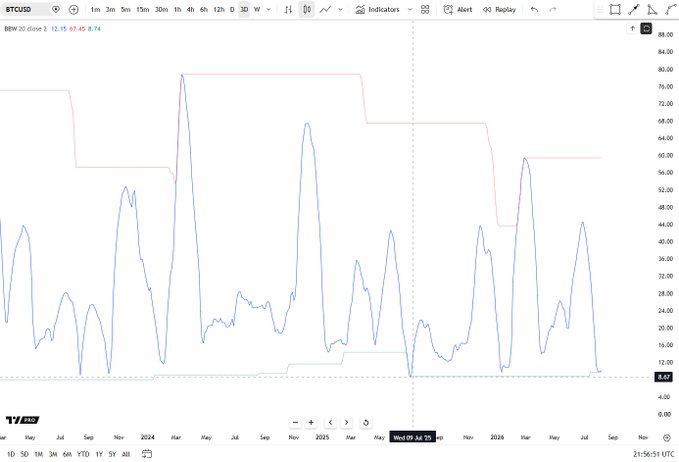This screenshot has width=679, height=462.
Task: Open the Indicators dialog
Action: (378, 10)
